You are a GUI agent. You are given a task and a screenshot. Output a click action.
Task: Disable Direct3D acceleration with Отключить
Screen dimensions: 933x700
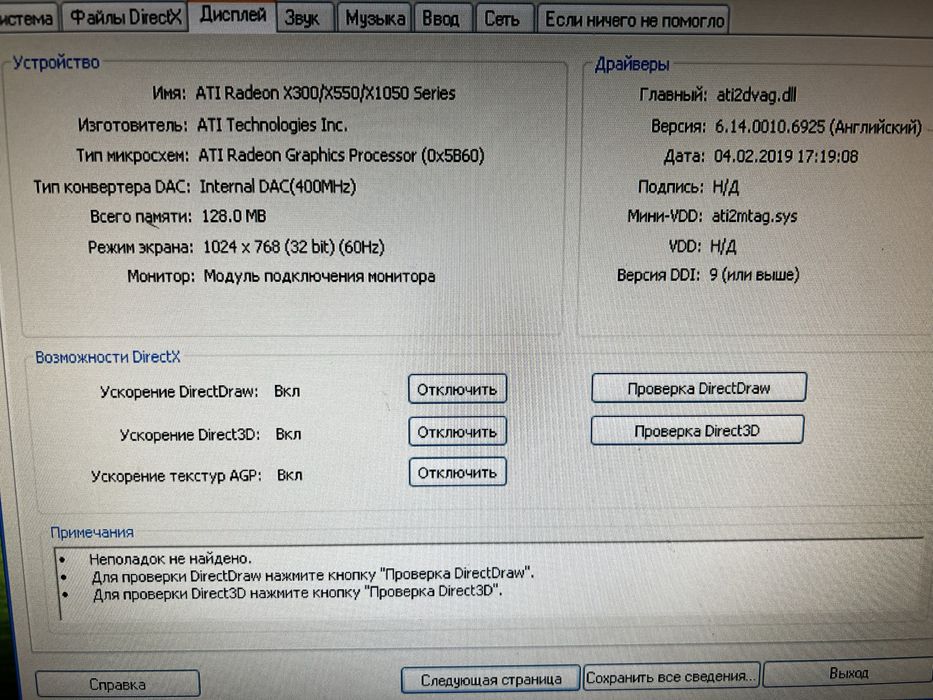pyautogui.click(x=457, y=432)
